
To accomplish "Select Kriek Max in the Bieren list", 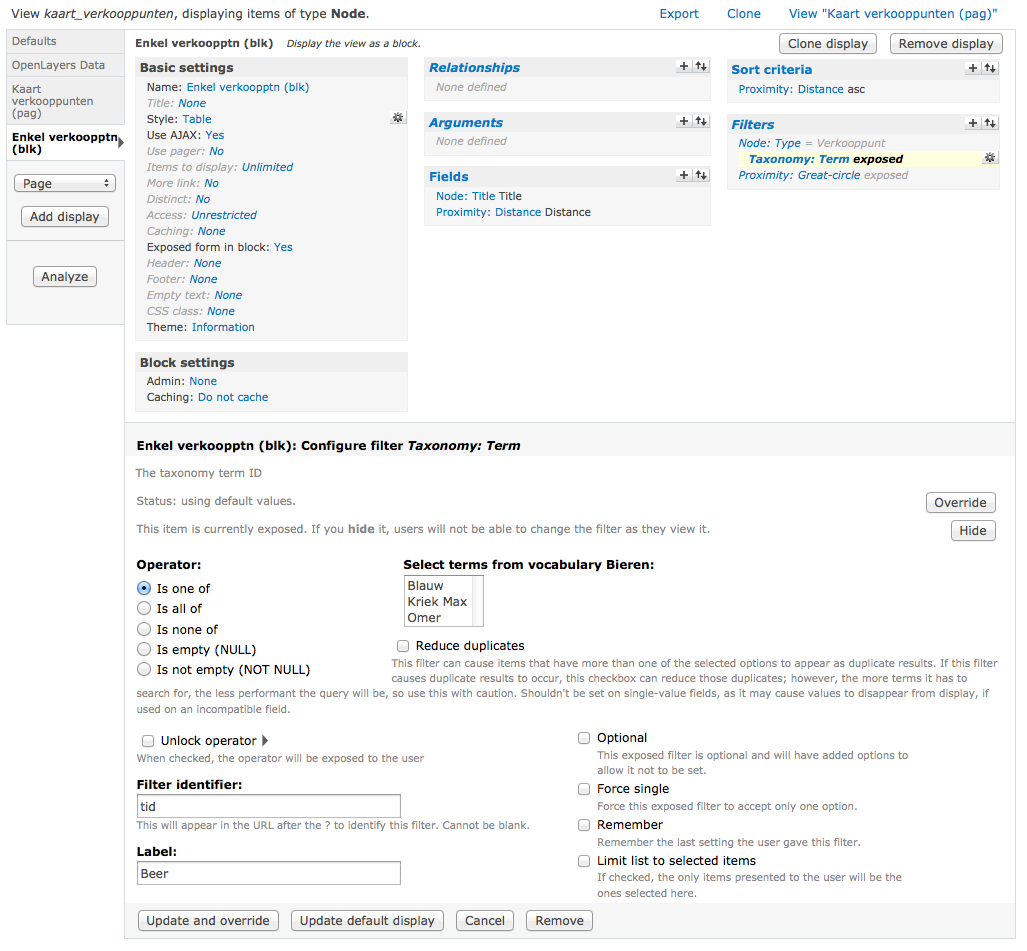I will tap(437, 602).
